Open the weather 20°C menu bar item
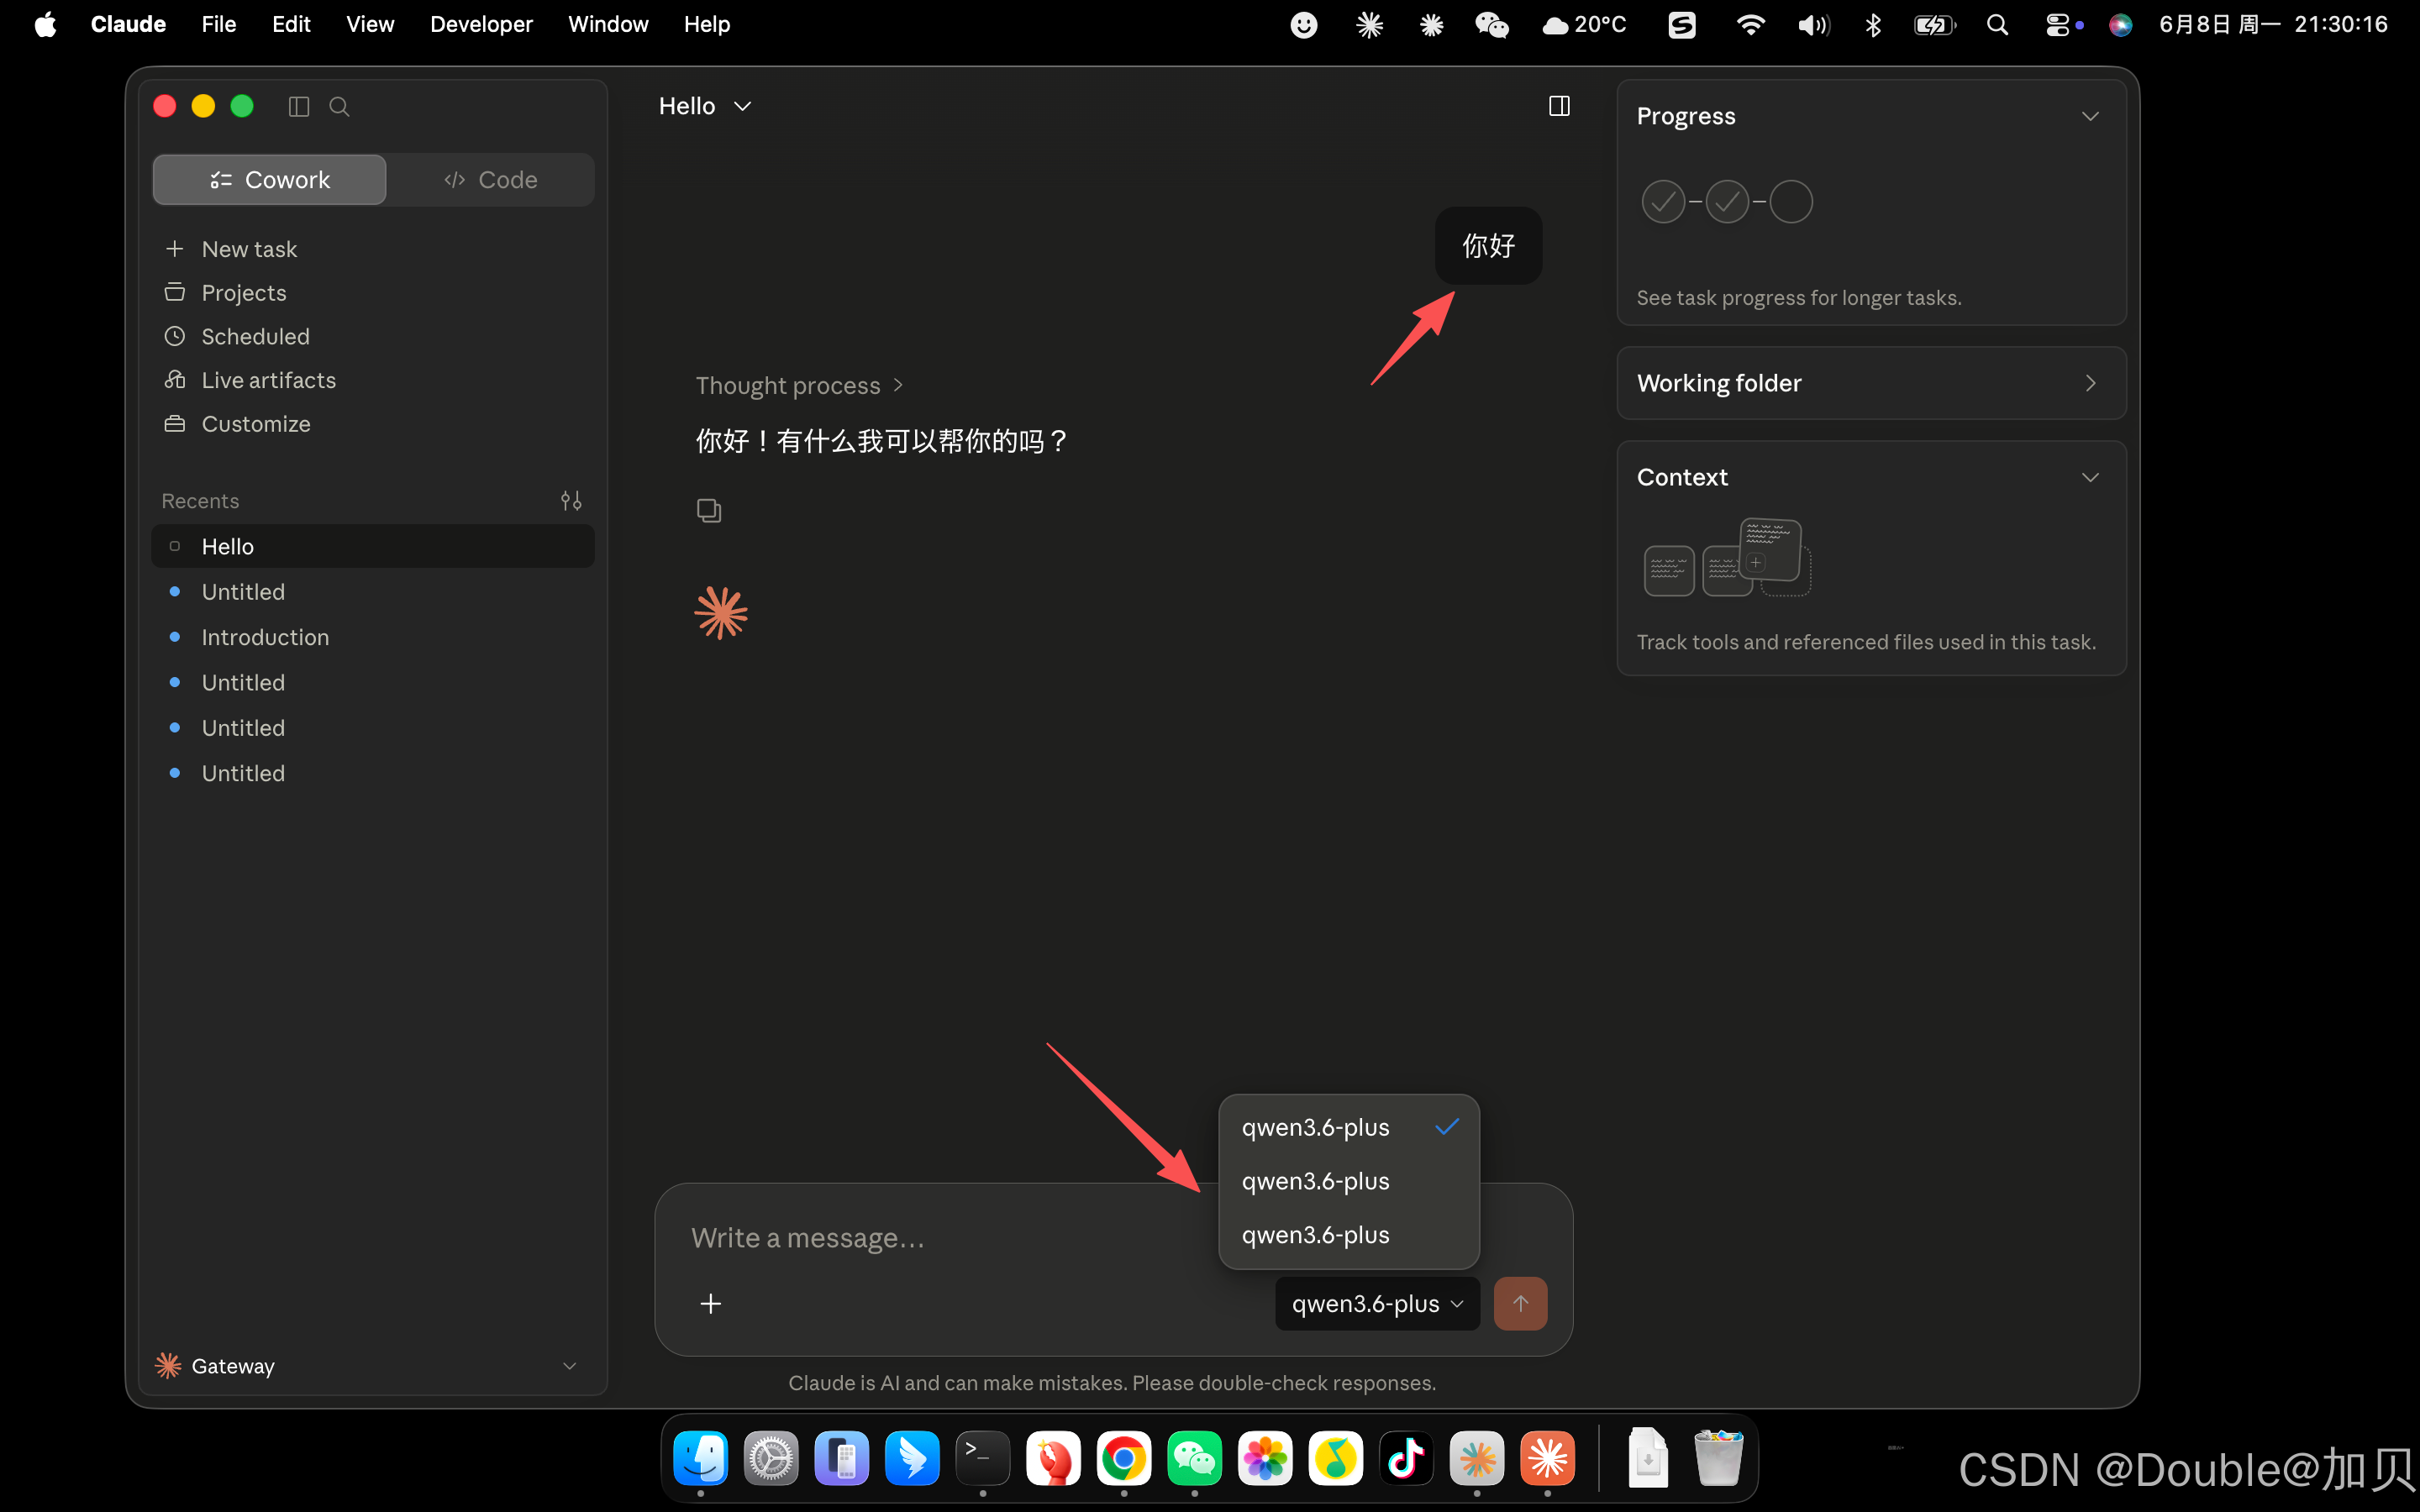Image resolution: width=2420 pixels, height=1512 pixels. [x=1584, y=25]
